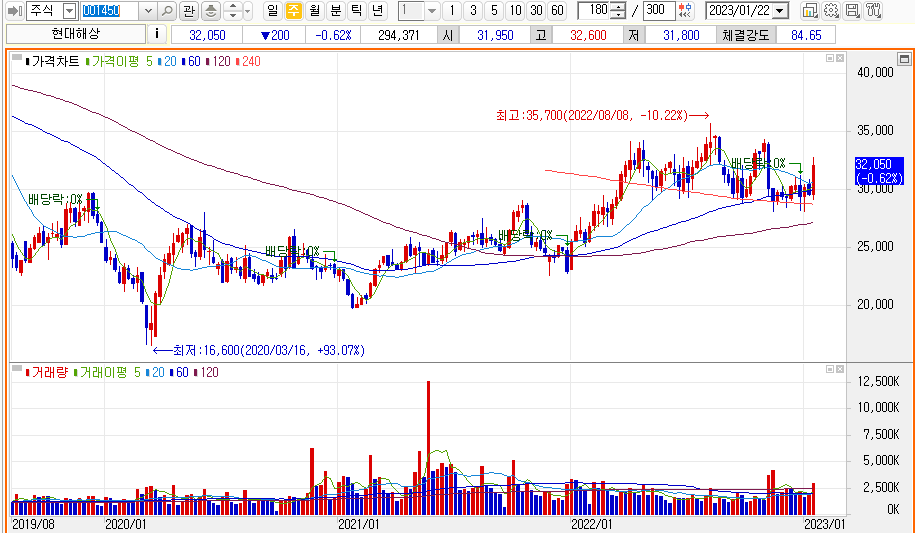This screenshot has width=915, height=533.
Task: Close the price chart panel icon
Action: 840,58
